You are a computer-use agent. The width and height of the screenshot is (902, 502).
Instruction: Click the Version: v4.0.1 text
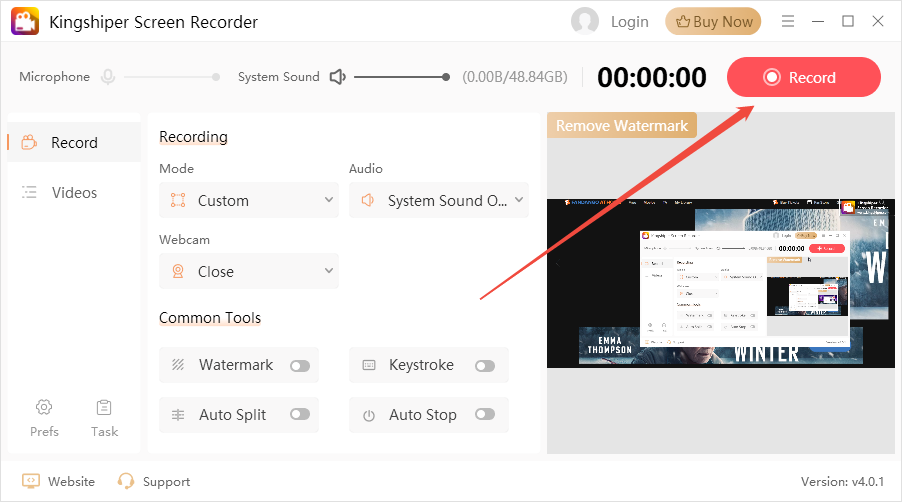click(842, 481)
